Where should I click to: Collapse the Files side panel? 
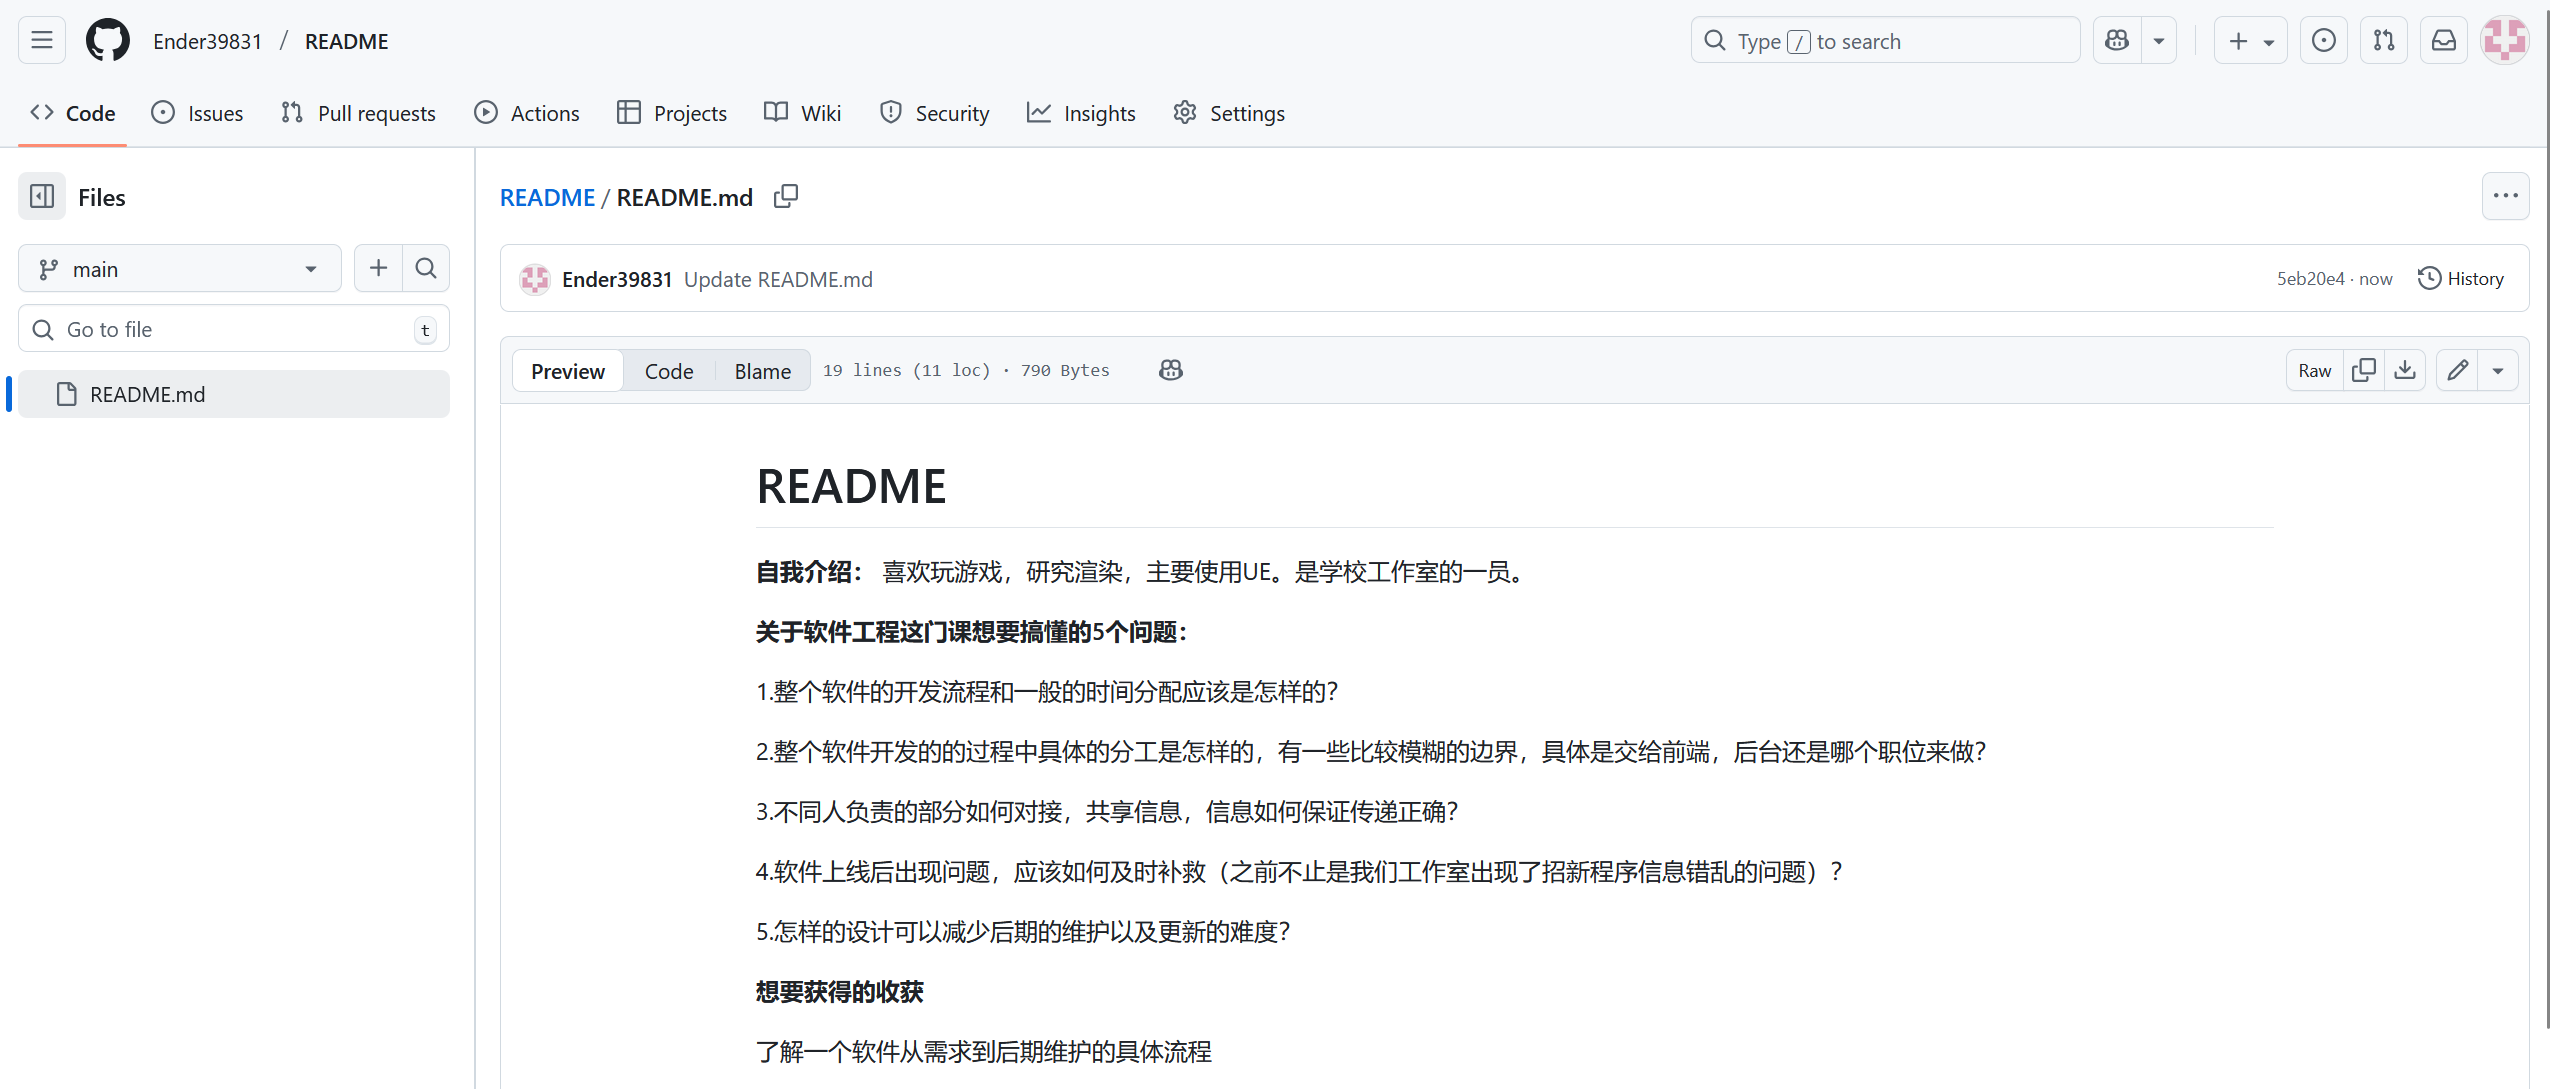click(42, 197)
